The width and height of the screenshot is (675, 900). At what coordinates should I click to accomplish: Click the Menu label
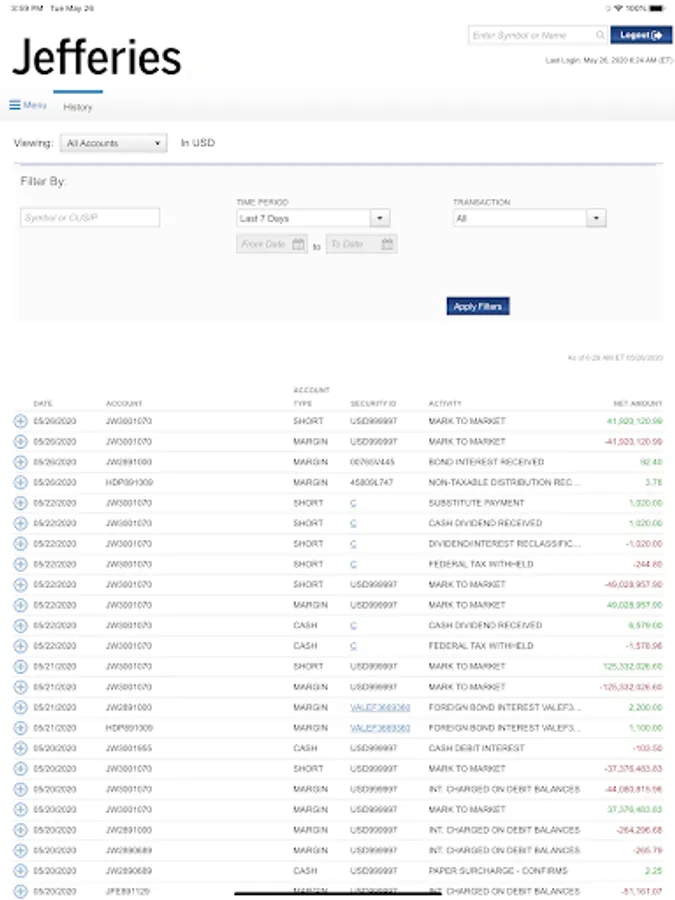(34, 105)
